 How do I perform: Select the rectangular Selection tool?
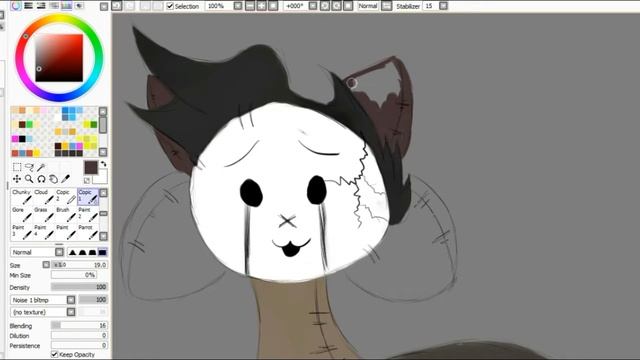[x=17, y=167]
